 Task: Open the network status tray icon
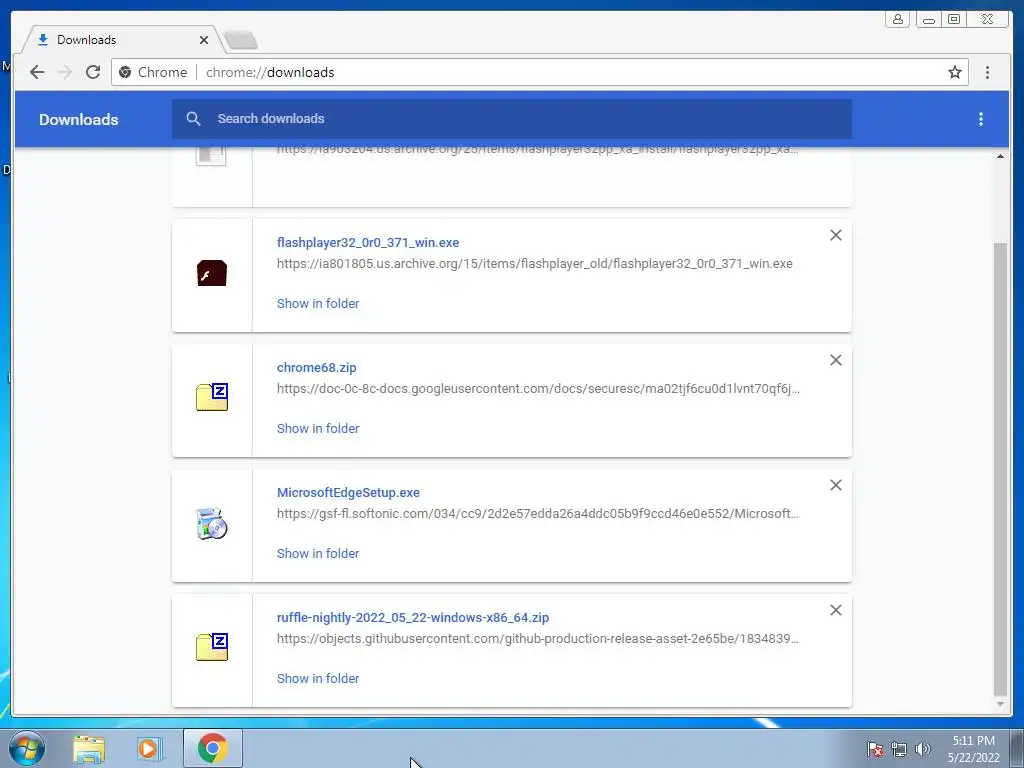[x=899, y=749]
